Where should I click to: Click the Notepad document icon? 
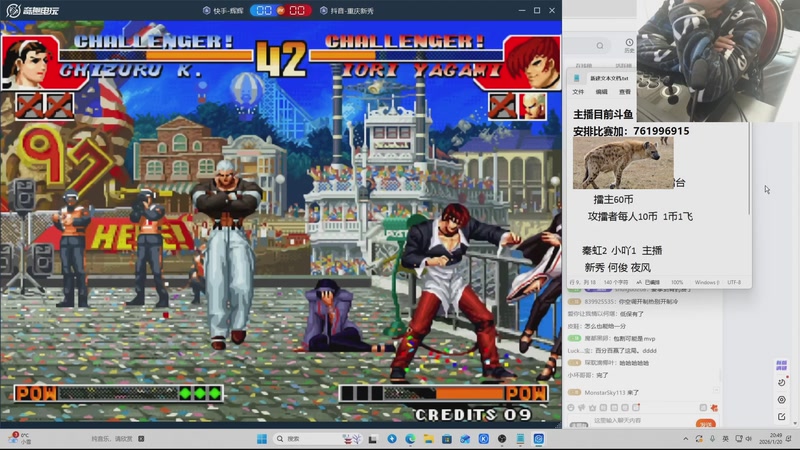point(577,78)
